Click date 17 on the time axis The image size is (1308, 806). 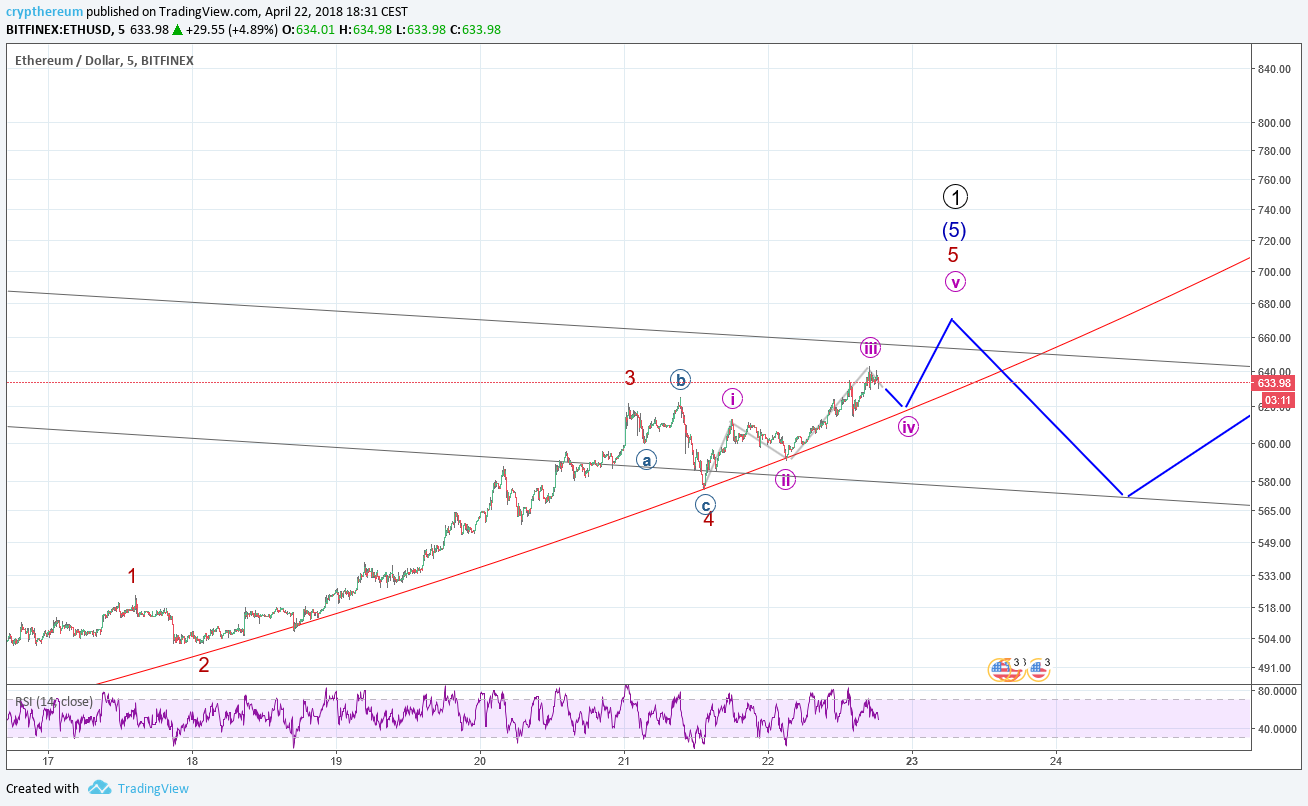pos(48,761)
